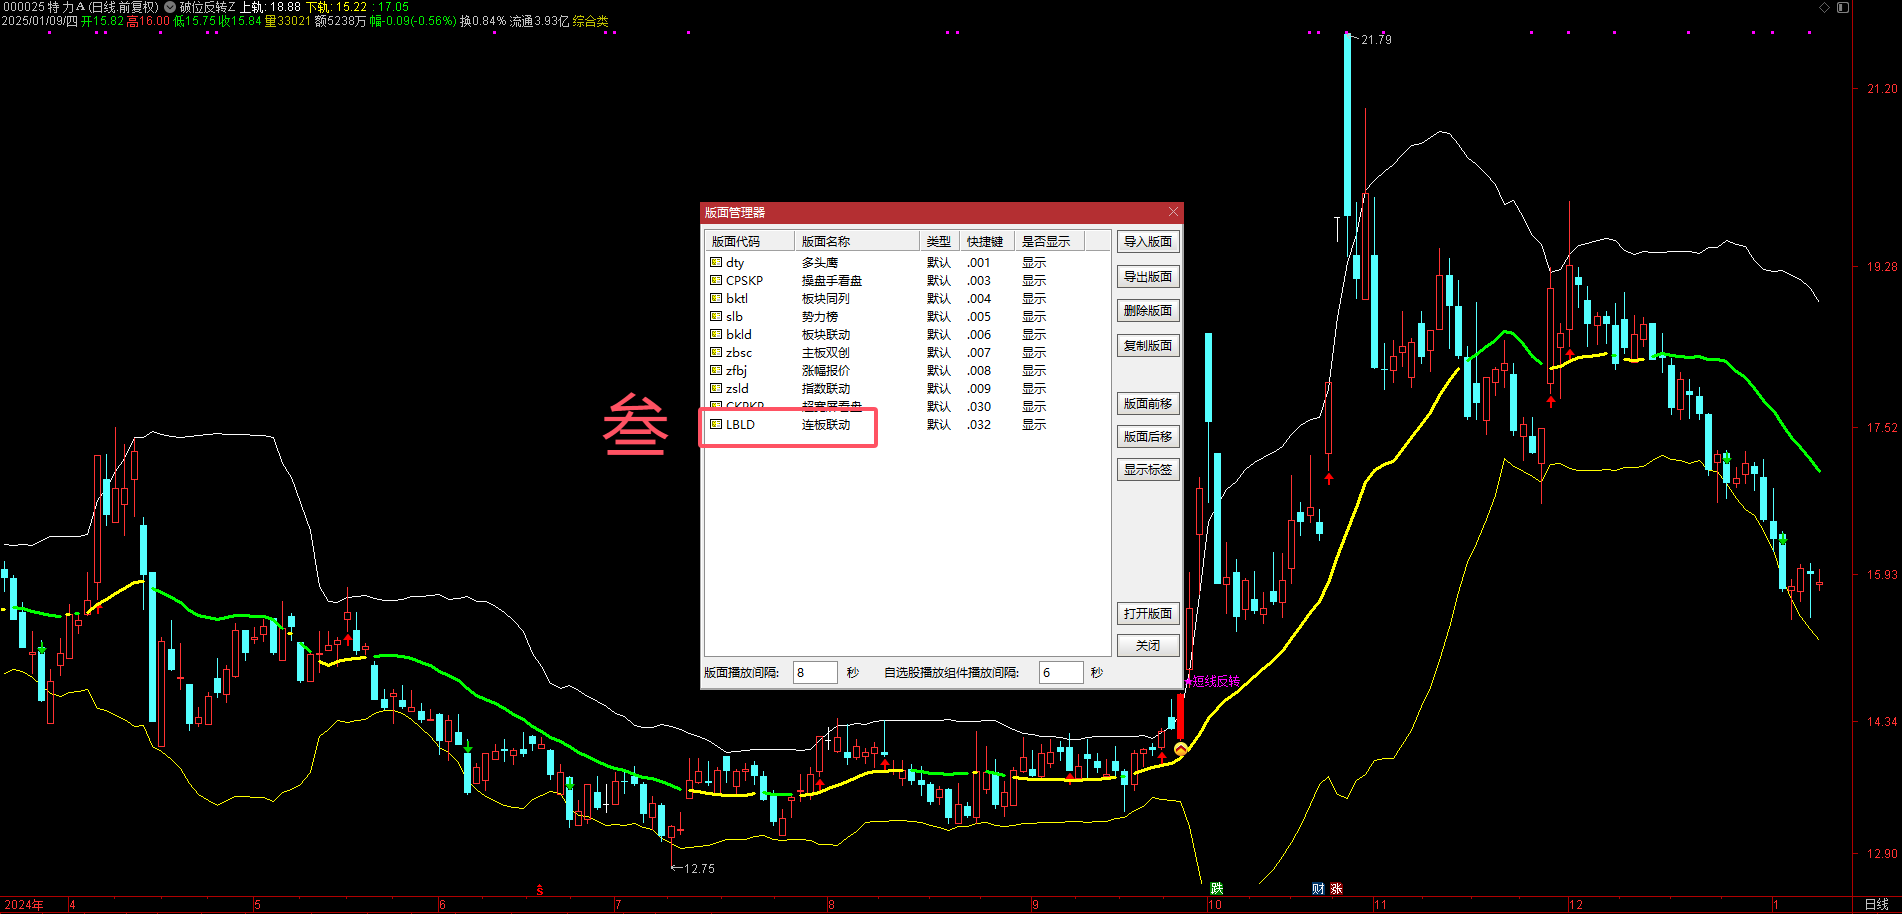The image size is (1902, 914).
Task: Click the 导出版面 button
Action: (1148, 277)
